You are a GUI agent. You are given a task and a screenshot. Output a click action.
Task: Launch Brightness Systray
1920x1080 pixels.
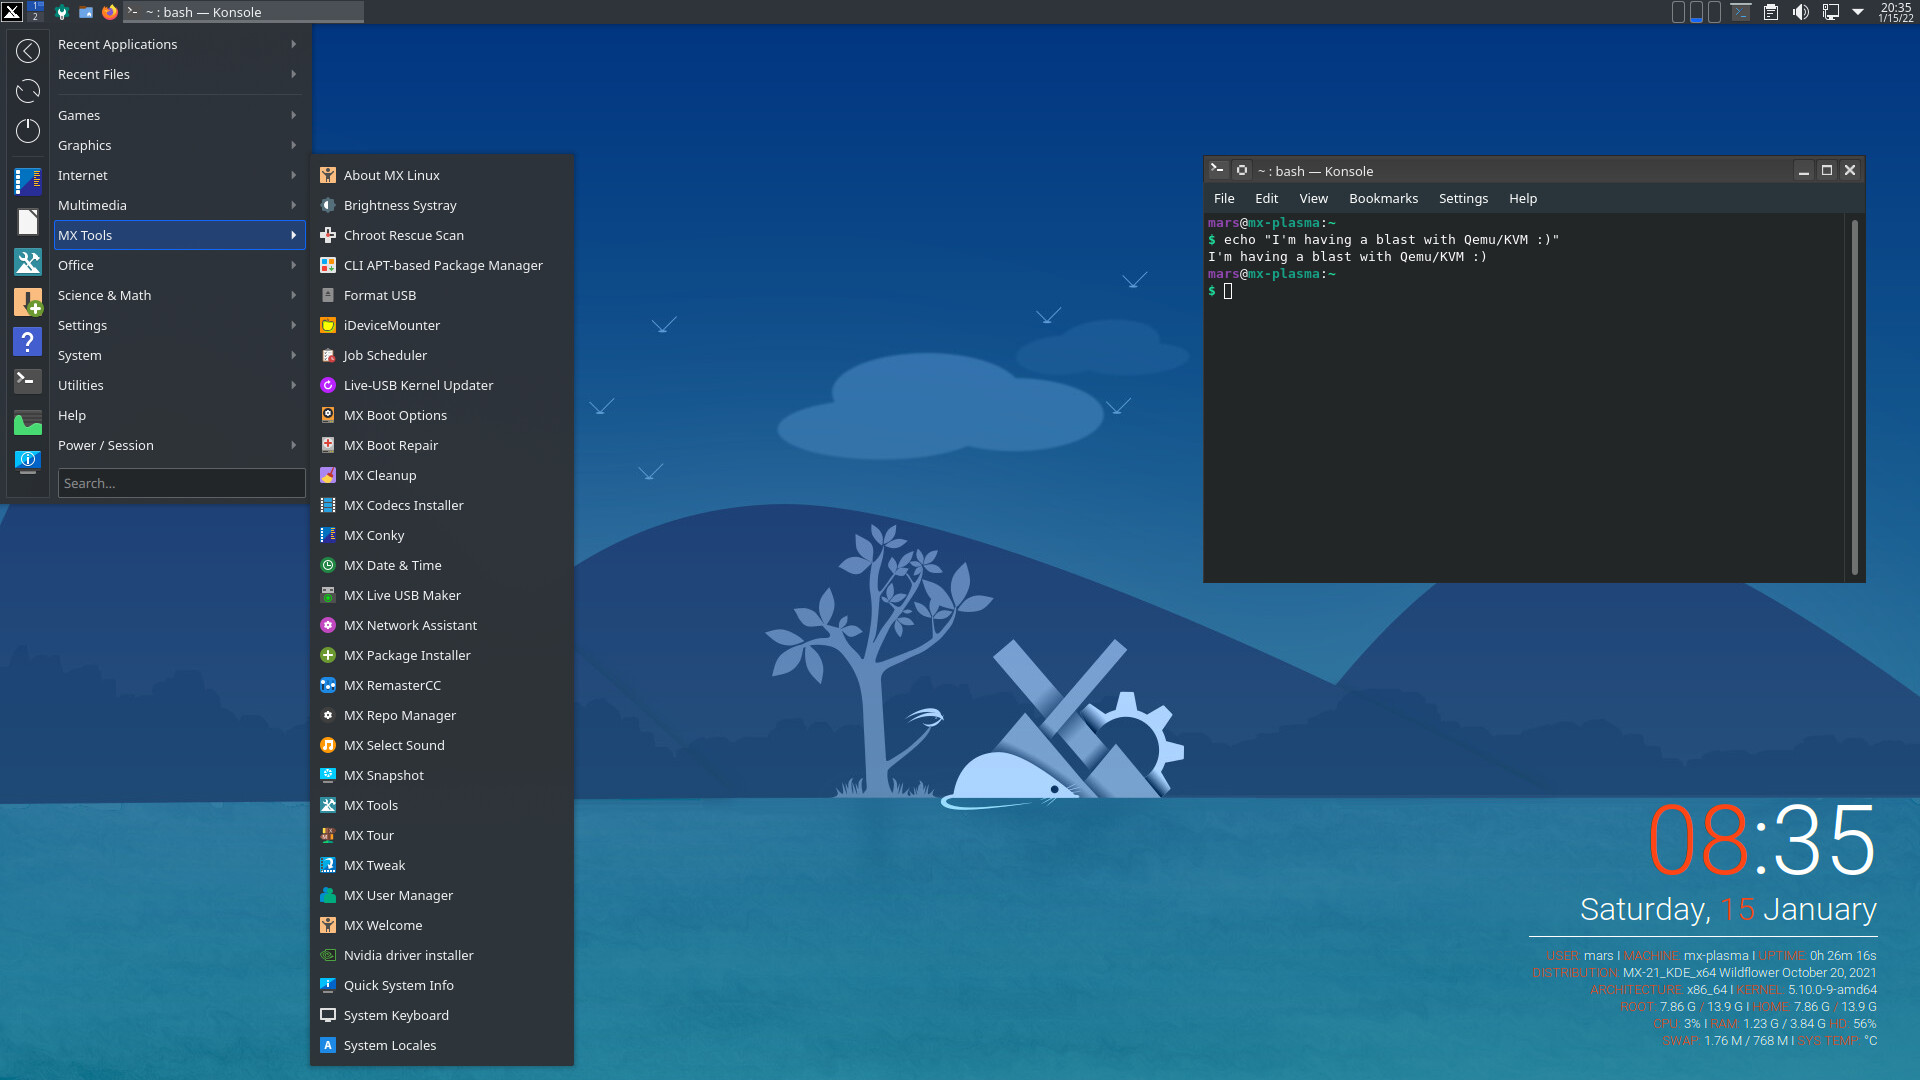pyautogui.click(x=441, y=205)
